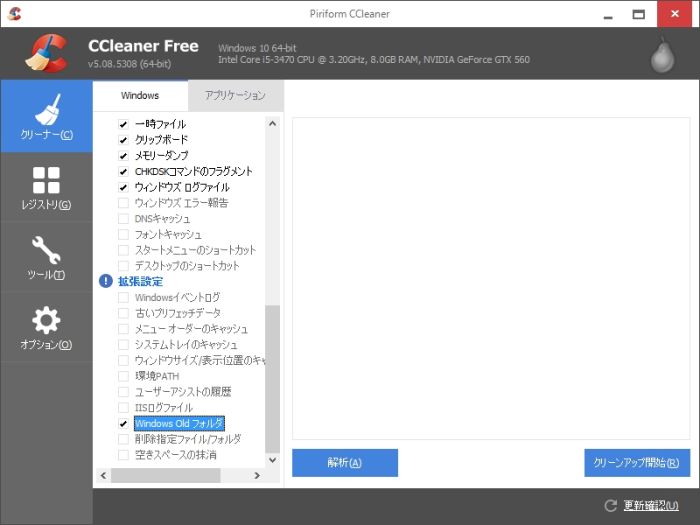Click the CCleaner logo in the header
Viewport: 700px width, 525px height.
point(46,55)
